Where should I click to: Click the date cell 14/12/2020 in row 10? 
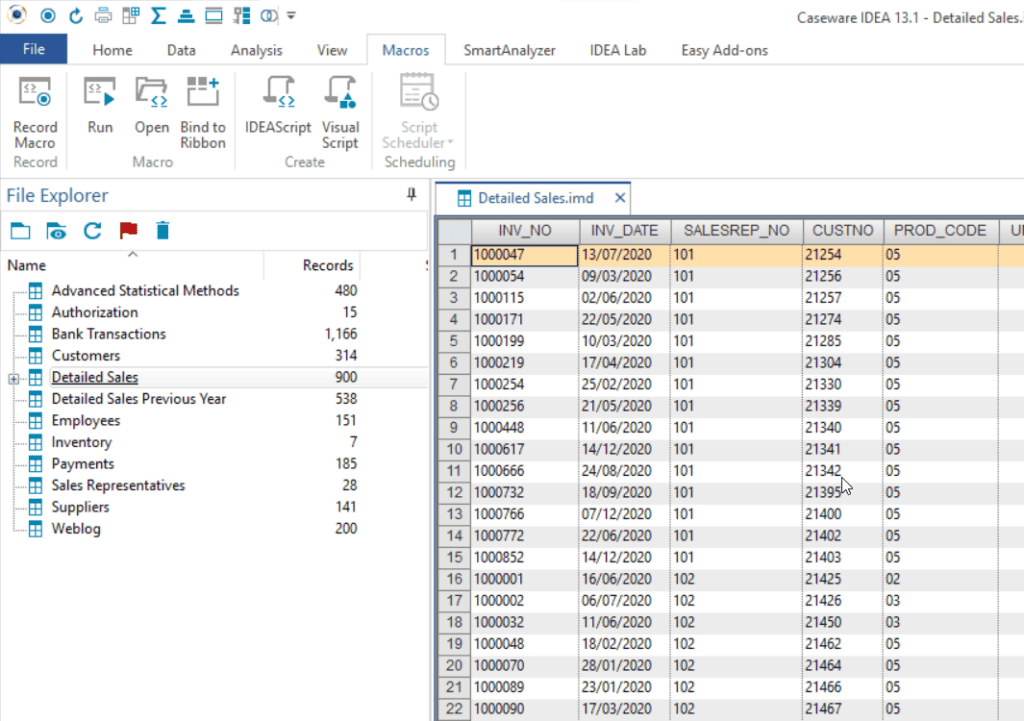[624, 449]
